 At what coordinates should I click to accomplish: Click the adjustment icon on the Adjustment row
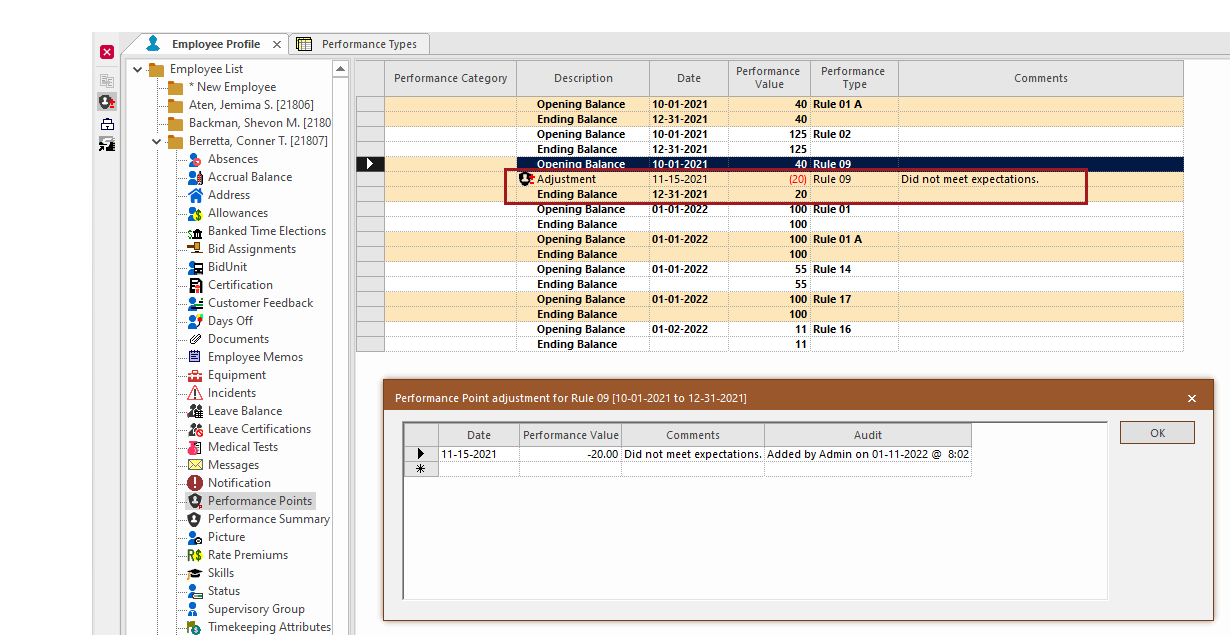(x=526, y=179)
